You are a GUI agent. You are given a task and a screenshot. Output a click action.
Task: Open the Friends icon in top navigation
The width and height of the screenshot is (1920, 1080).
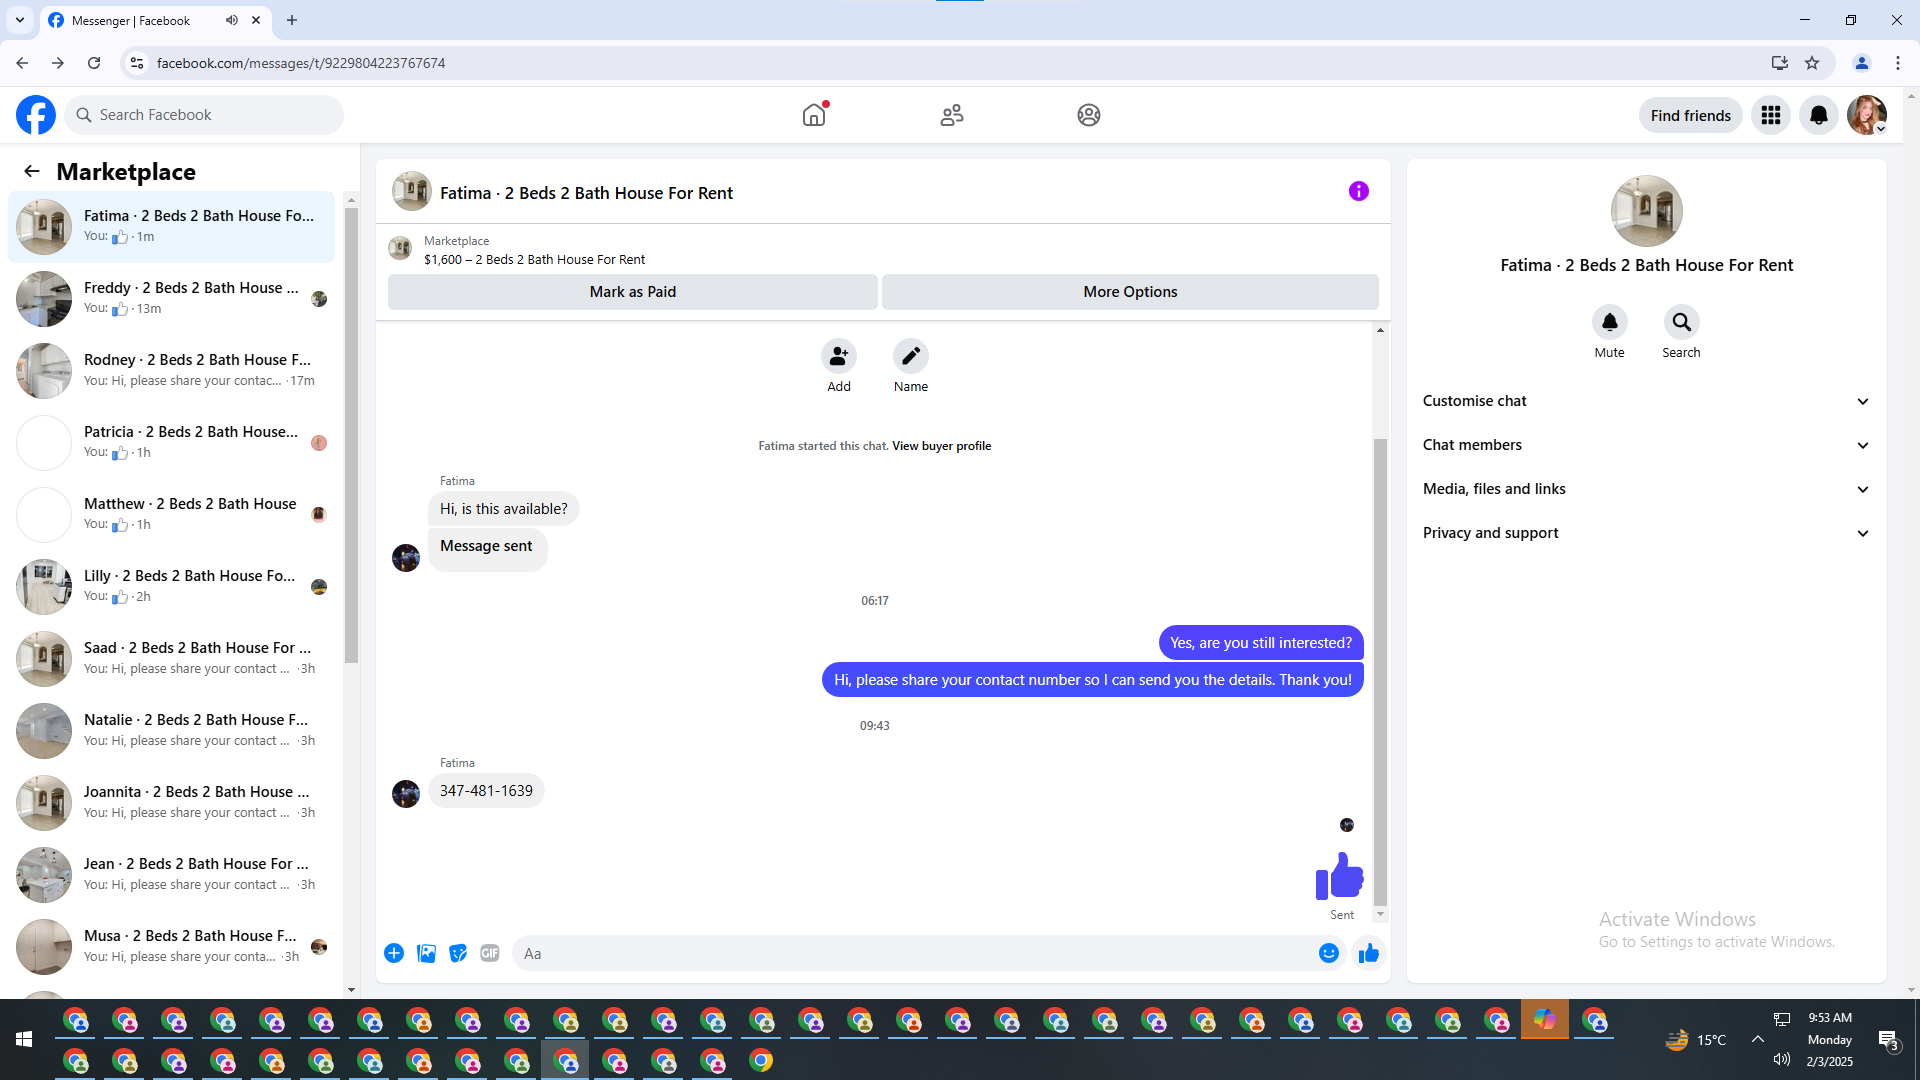click(x=952, y=115)
